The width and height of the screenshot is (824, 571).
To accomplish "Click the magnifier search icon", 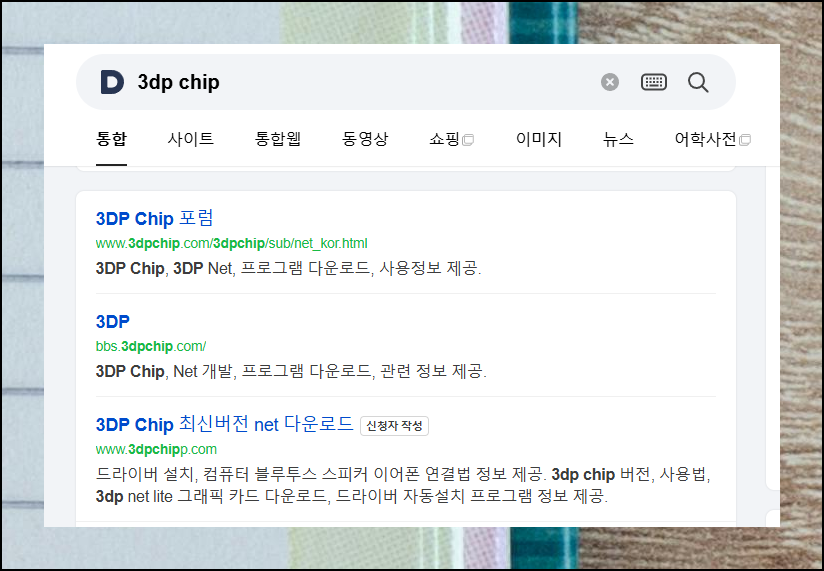I will (698, 82).
